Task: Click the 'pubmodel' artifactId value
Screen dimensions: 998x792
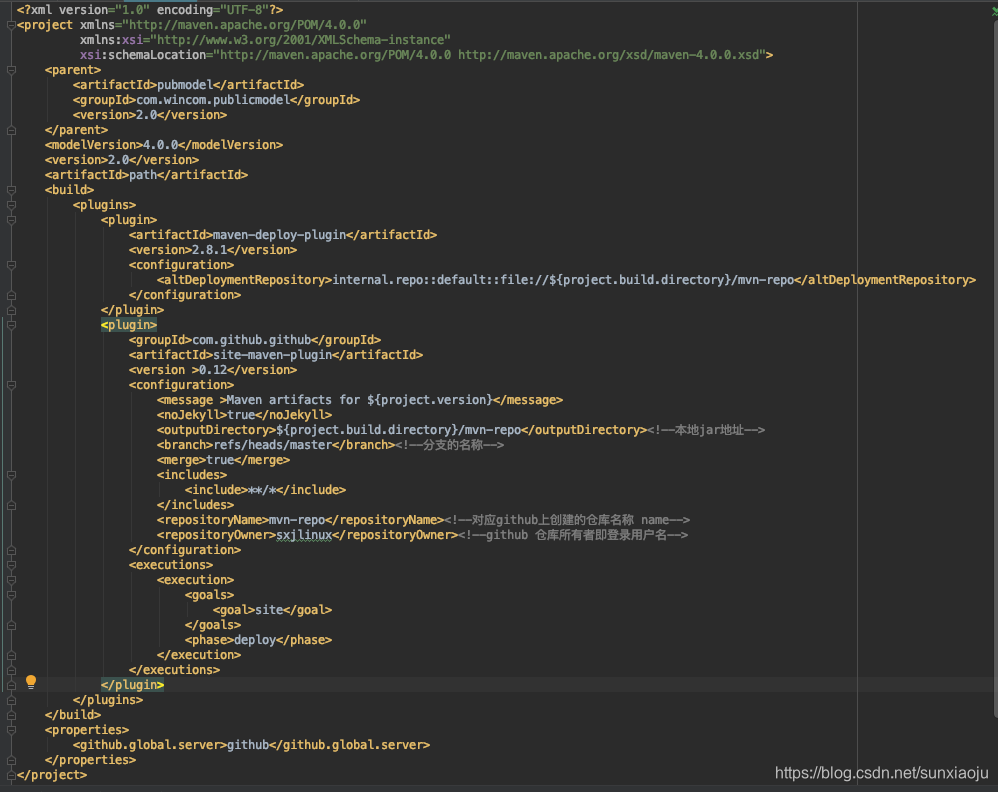Action: 185,85
